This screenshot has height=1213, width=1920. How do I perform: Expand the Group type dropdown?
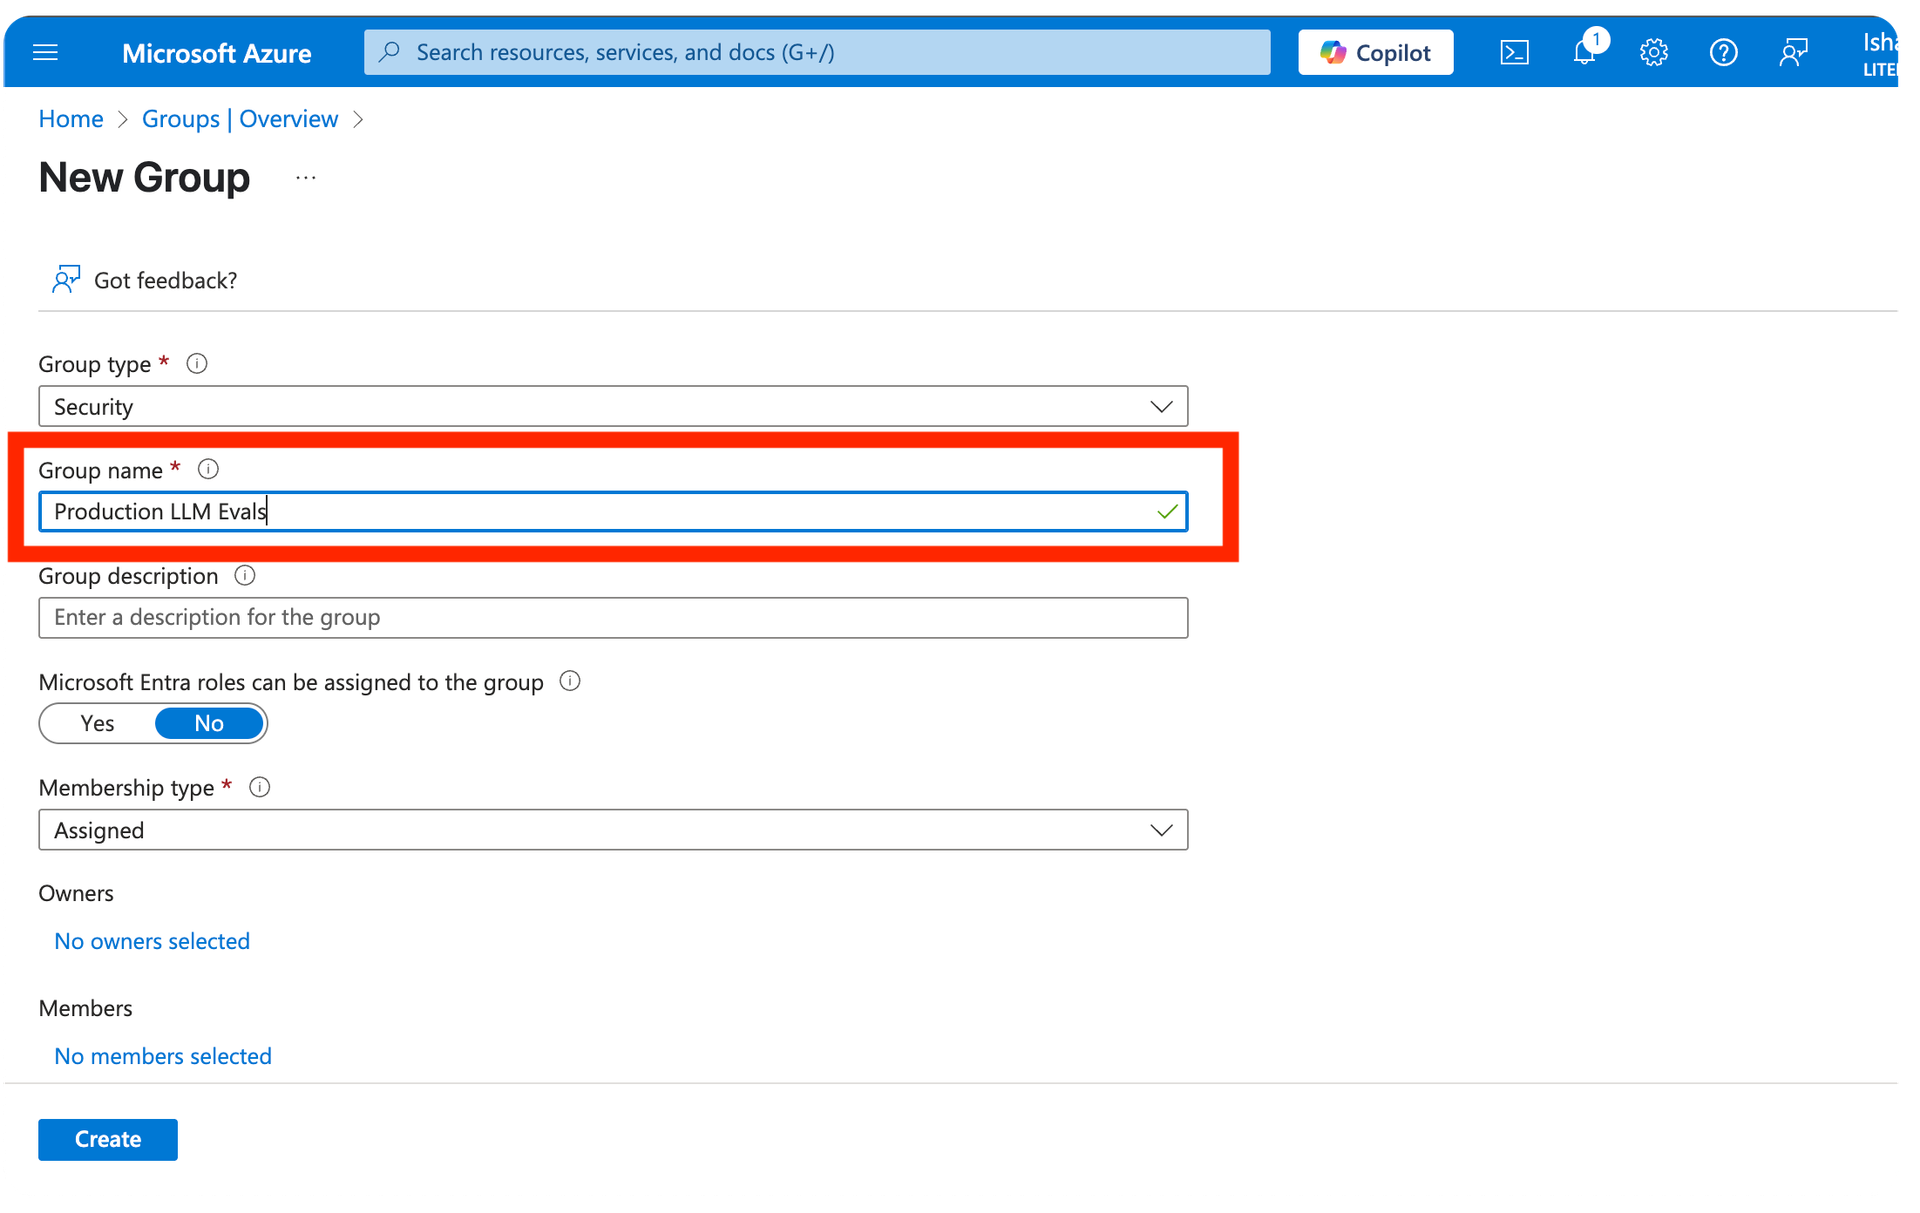click(x=1161, y=406)
